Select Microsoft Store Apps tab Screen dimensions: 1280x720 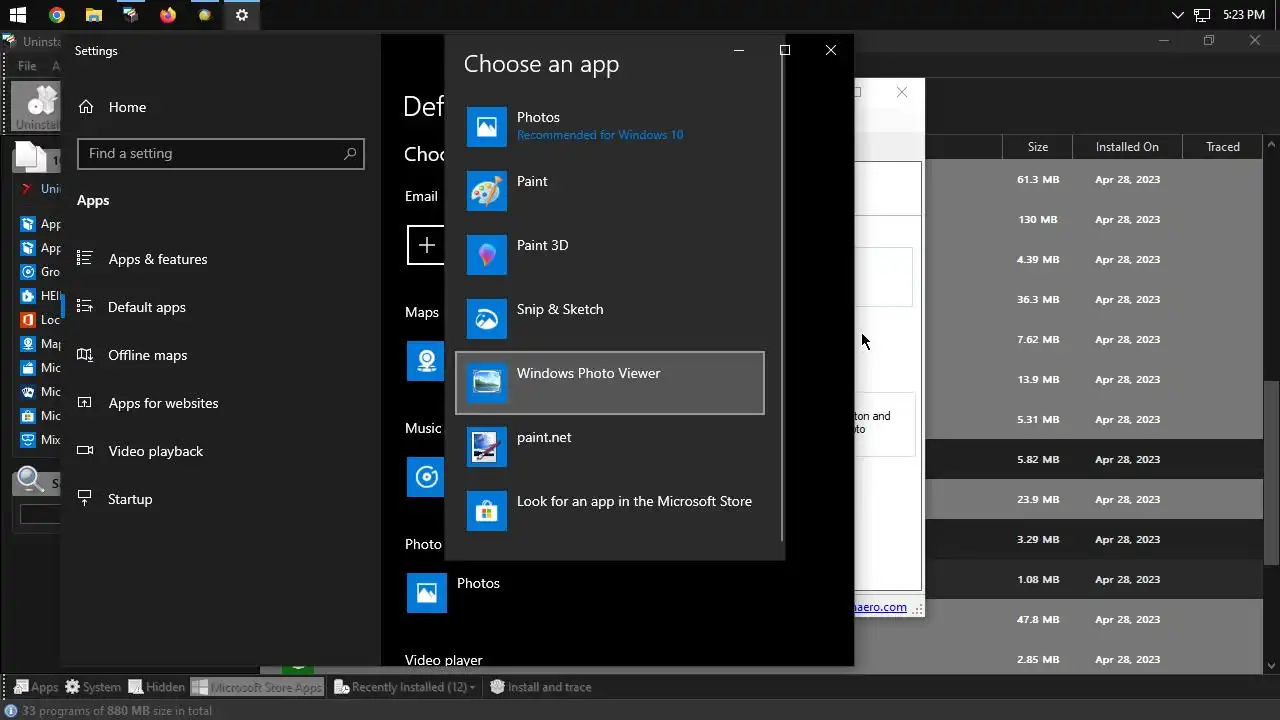tap(258, 687)
